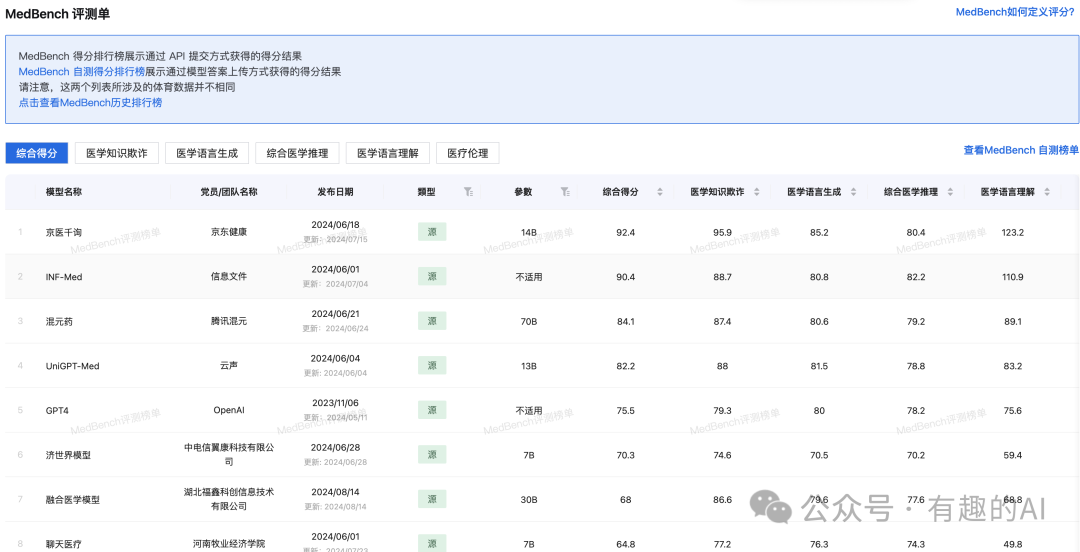This screenshot has width=1080, height=552.
Task: Click team name OpenAI
Action: 229,411
